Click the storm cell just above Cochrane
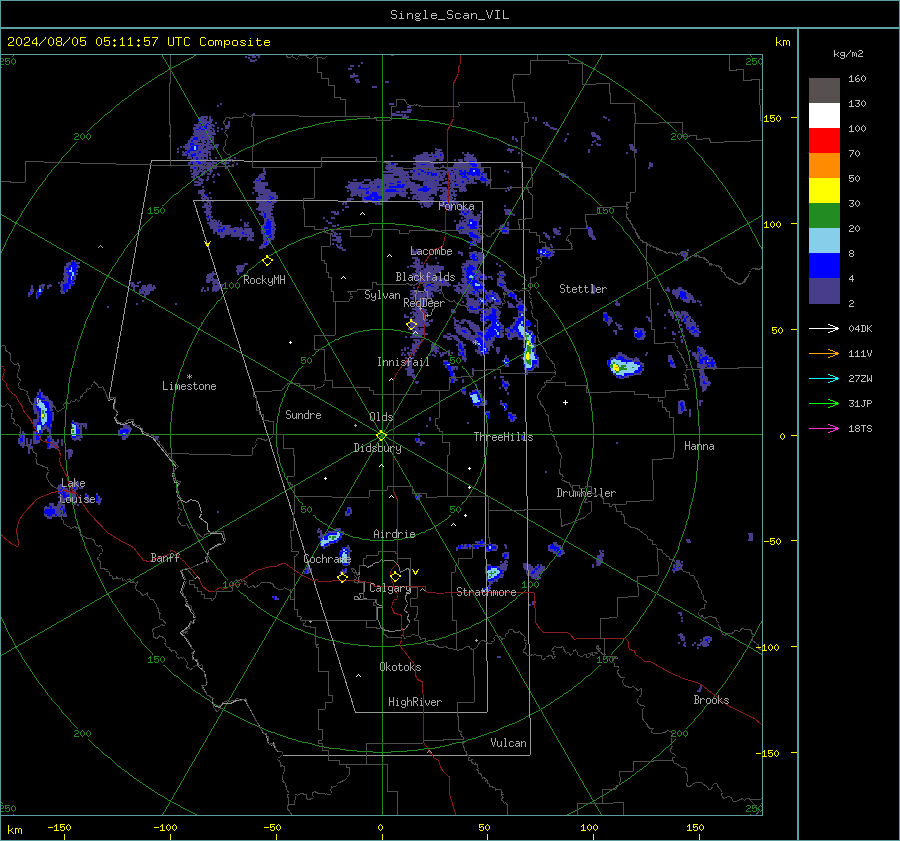This screenshot has height=841, width=900. click(331, 538)
